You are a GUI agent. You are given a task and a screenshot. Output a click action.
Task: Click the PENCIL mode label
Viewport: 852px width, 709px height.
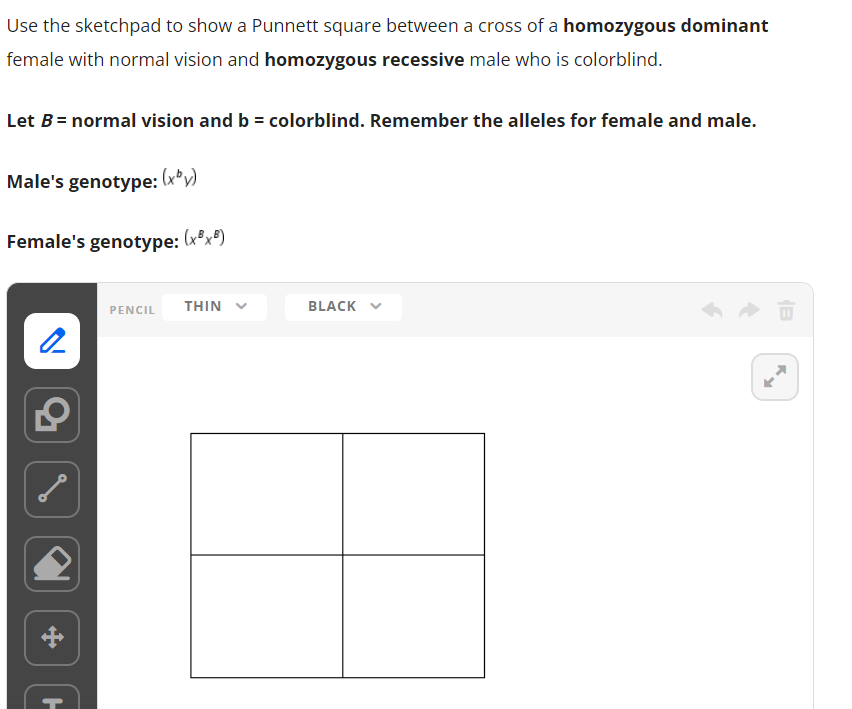tap(131, 310)
